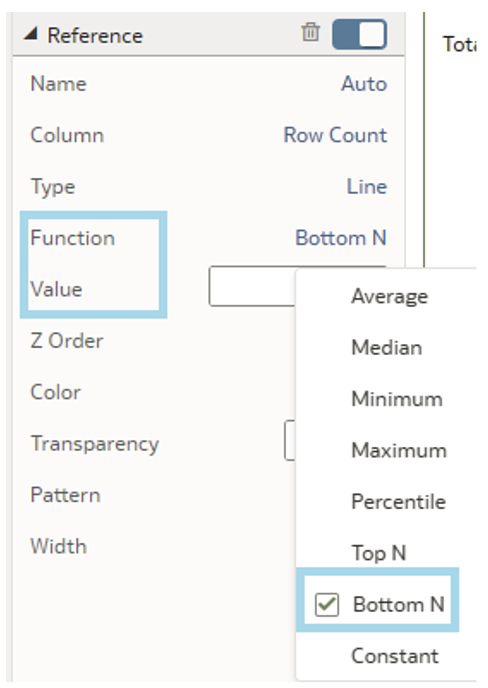Select Constant from function menu

click(x=395, y=656)
